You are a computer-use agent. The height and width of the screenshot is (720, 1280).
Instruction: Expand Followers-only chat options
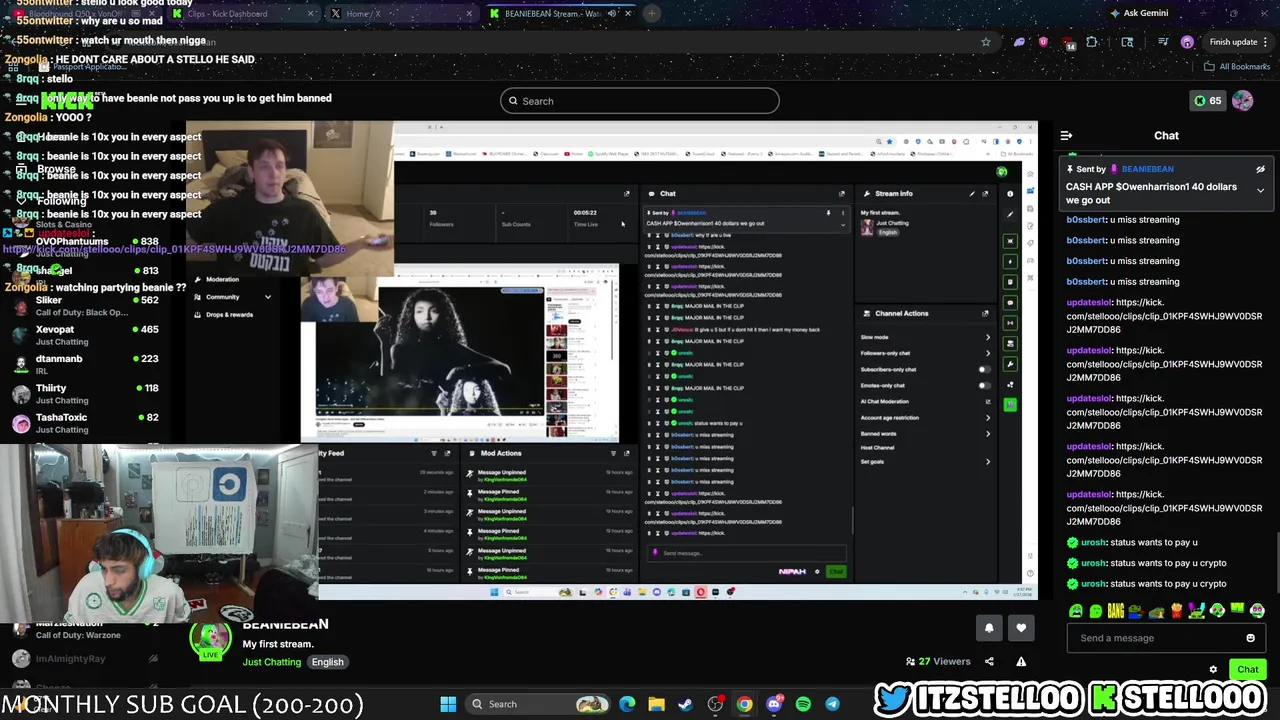[988, 353]
